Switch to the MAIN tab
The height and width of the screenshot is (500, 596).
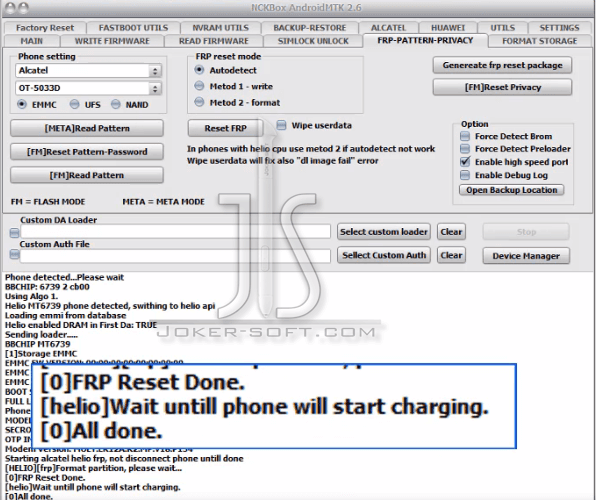click(x=32, y=41)
